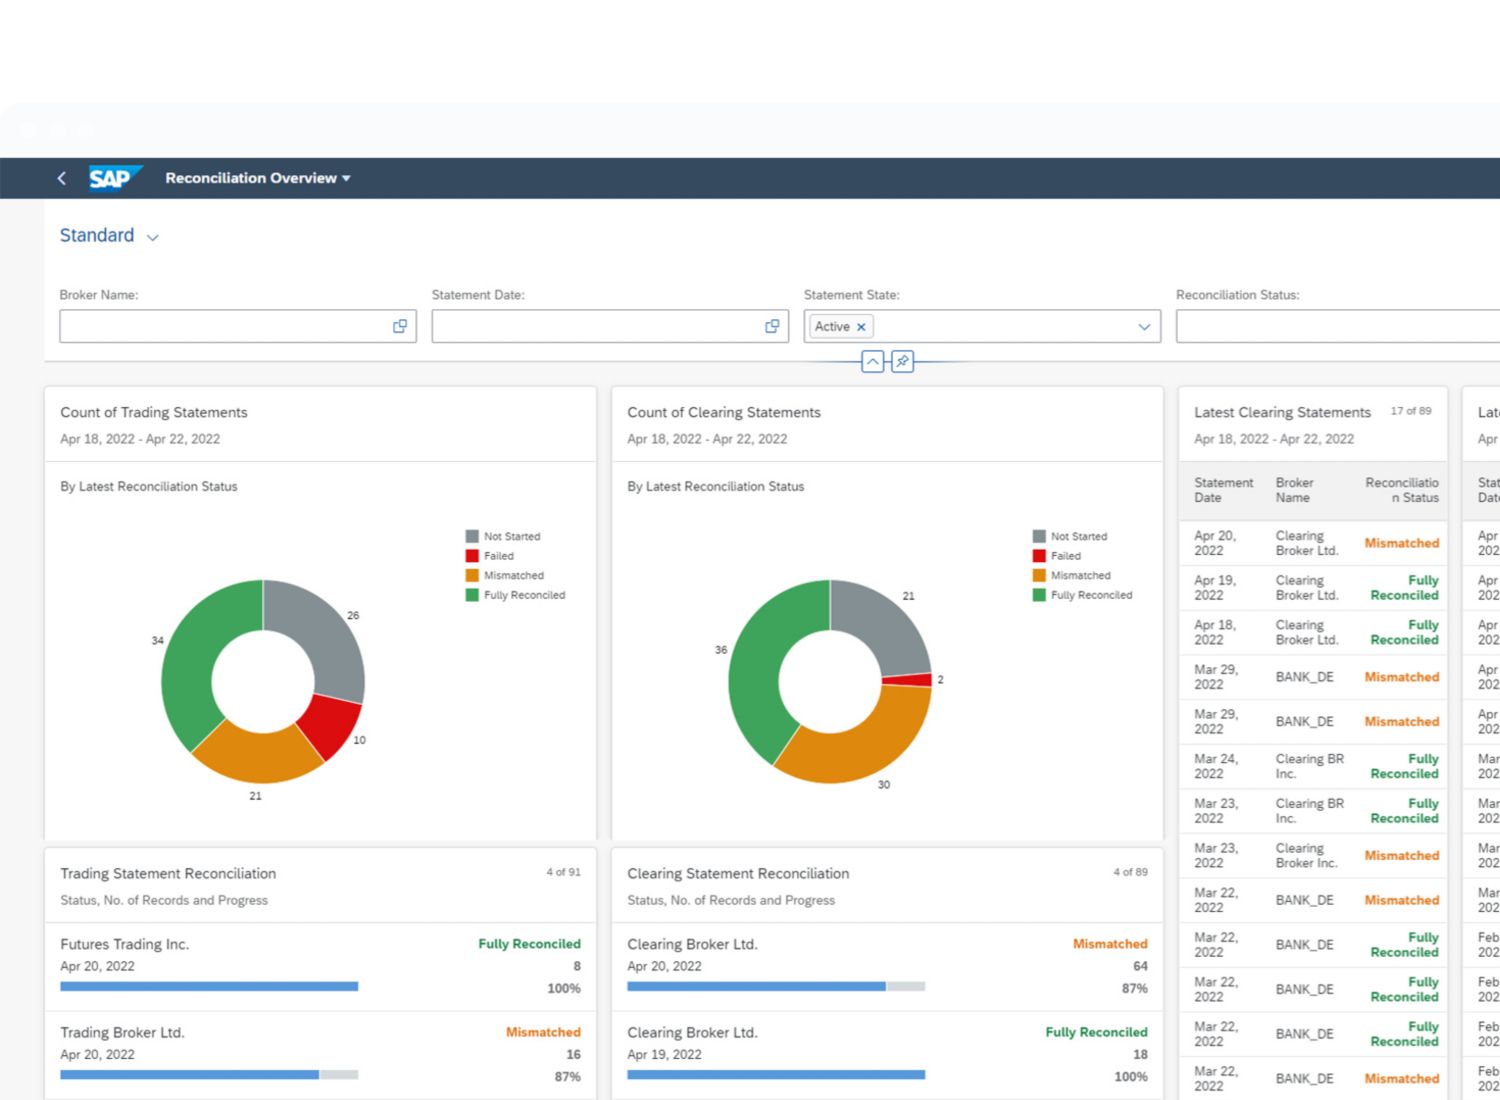Click the back arrow in header
The image size is (1500, 1100).
(x=62, y=178)
